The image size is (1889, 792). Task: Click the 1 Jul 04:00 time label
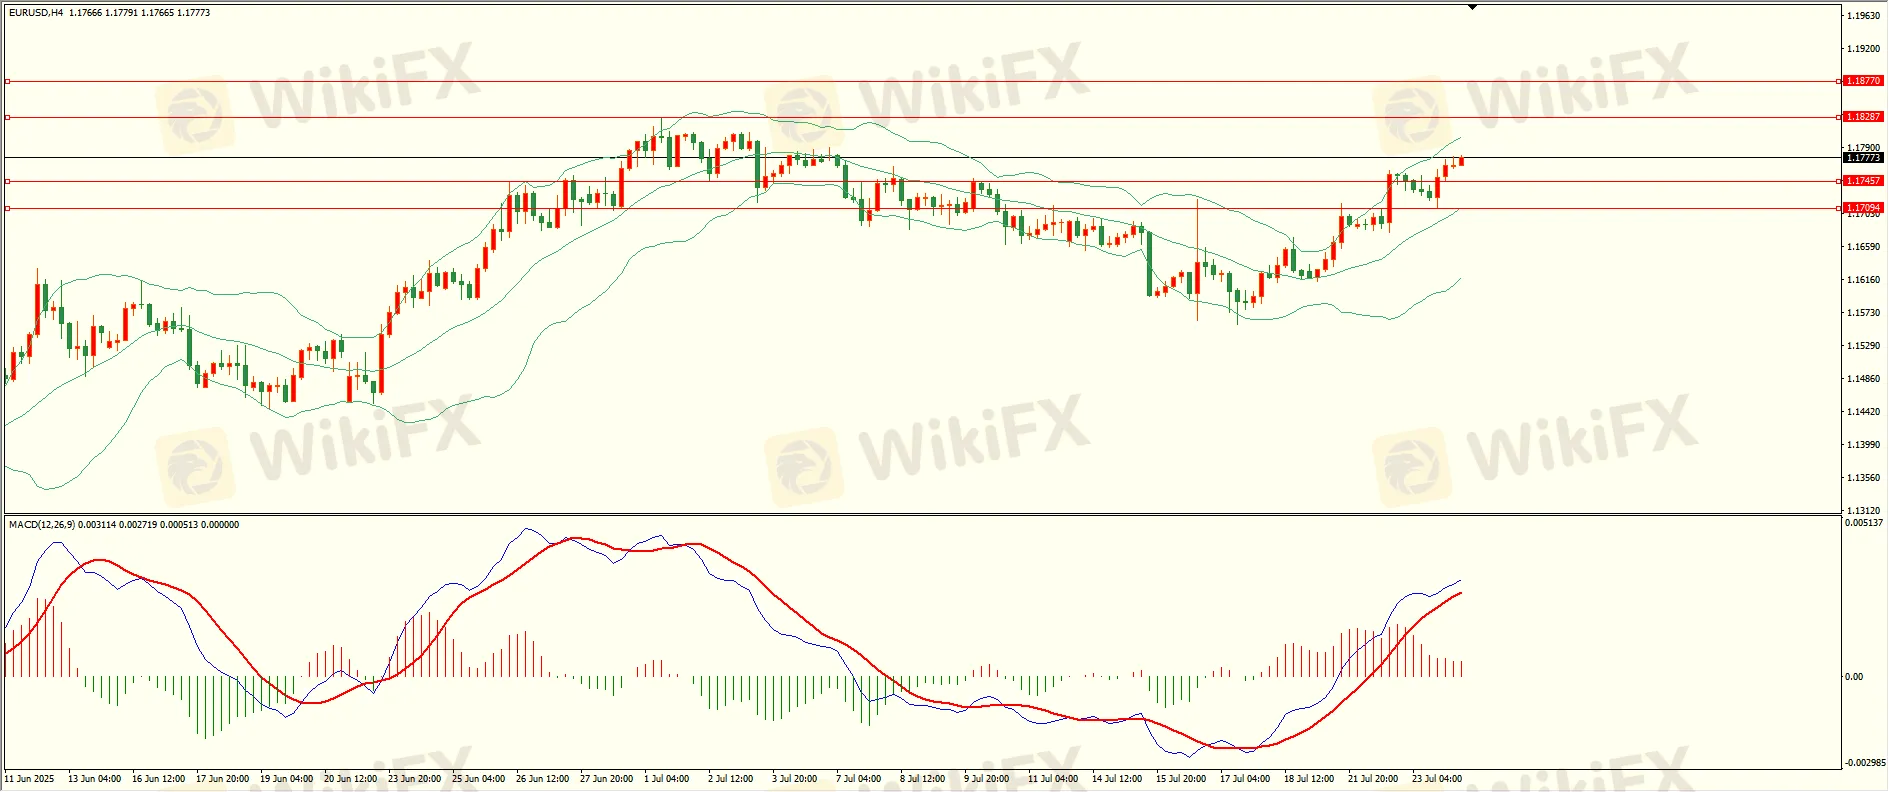(667, 778)
